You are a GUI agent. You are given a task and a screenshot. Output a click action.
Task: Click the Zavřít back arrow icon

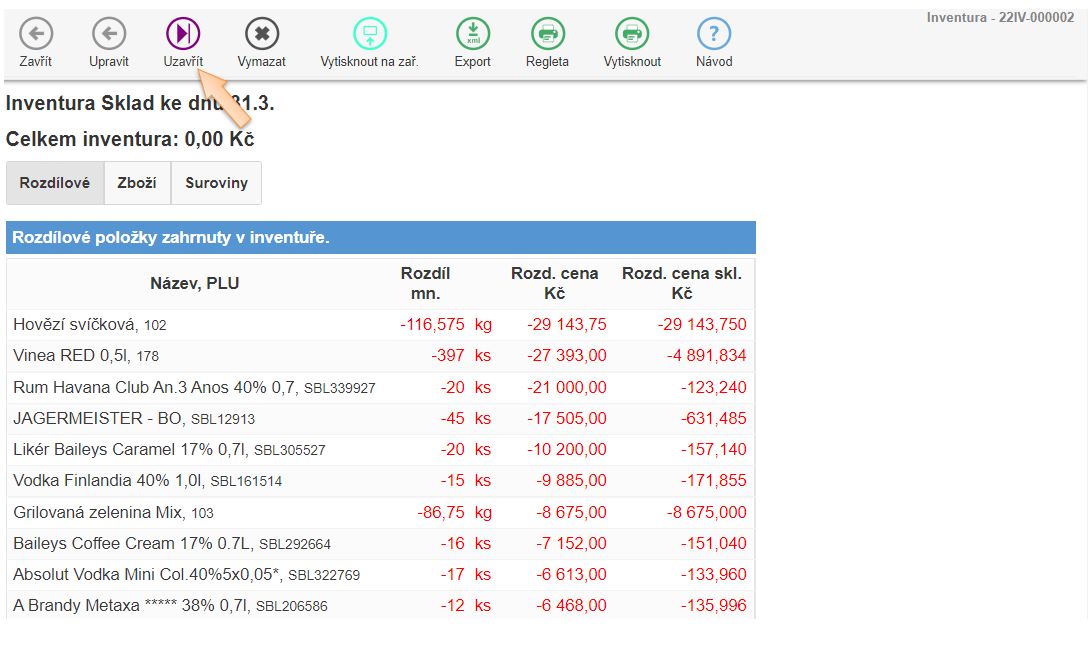36,35
